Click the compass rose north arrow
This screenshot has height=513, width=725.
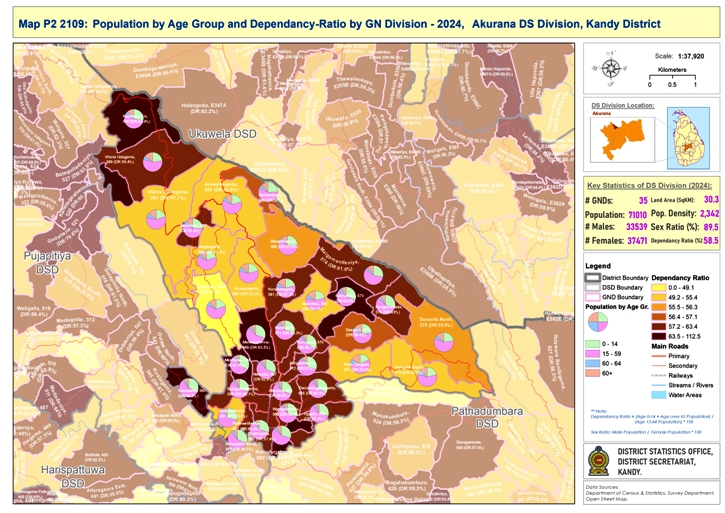611,69
